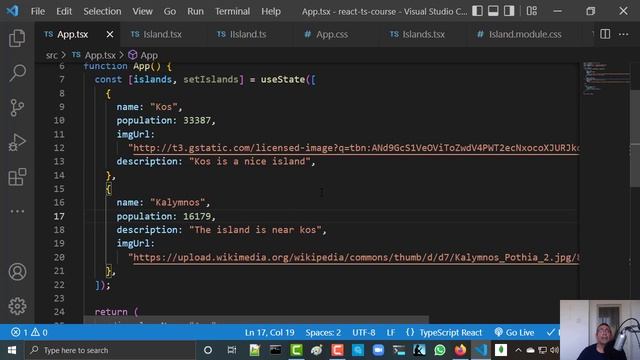
Task: Select the App.tsx tab
Action: pos(72,34)
